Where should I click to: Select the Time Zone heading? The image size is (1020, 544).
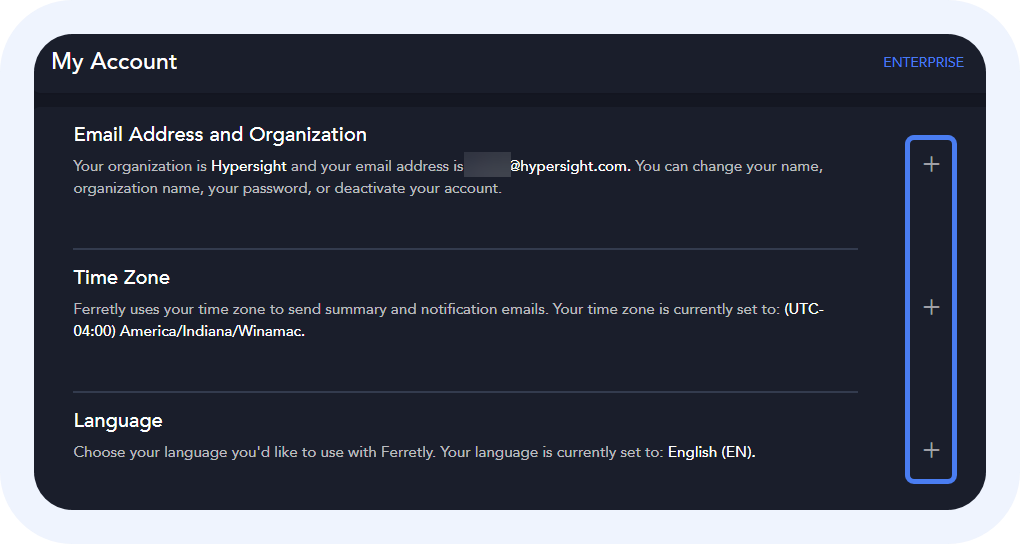[x=122, y=277]
